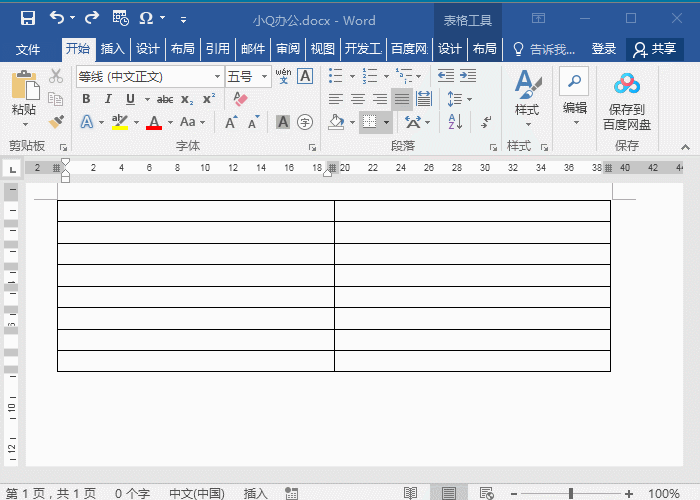
Task: Toggle superscript formatting
Action: pyautogui.click(x=209, y=99)
